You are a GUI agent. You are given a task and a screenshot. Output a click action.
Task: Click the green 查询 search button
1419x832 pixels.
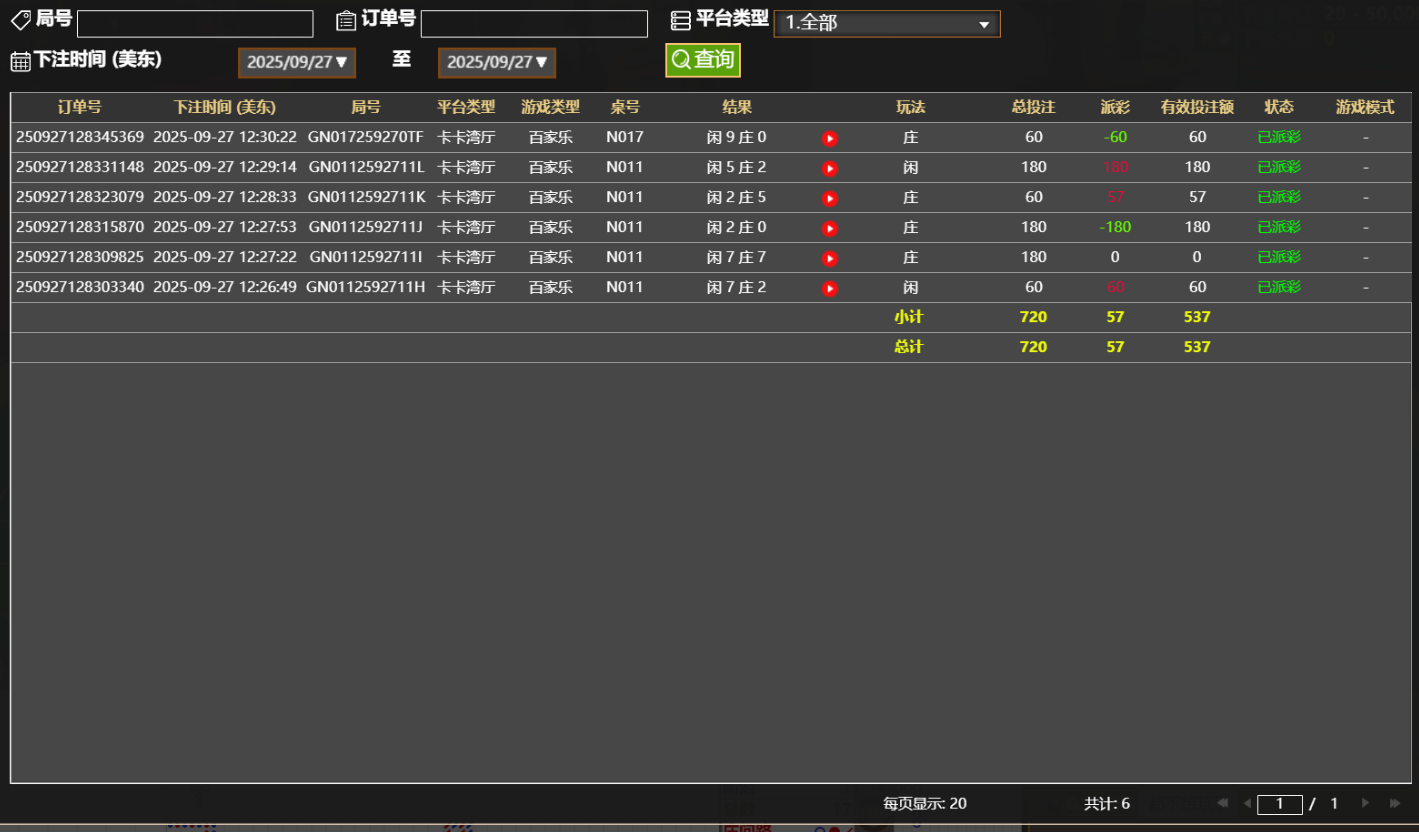click(703, 60)
